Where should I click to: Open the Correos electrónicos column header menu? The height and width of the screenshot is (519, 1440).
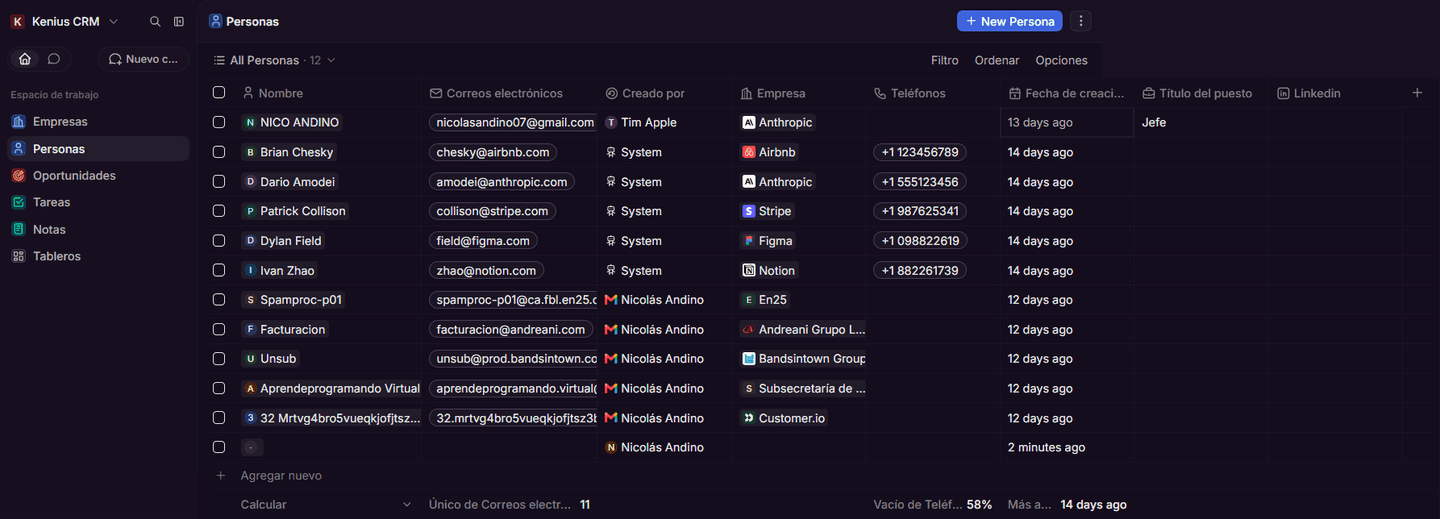point(509,93)
